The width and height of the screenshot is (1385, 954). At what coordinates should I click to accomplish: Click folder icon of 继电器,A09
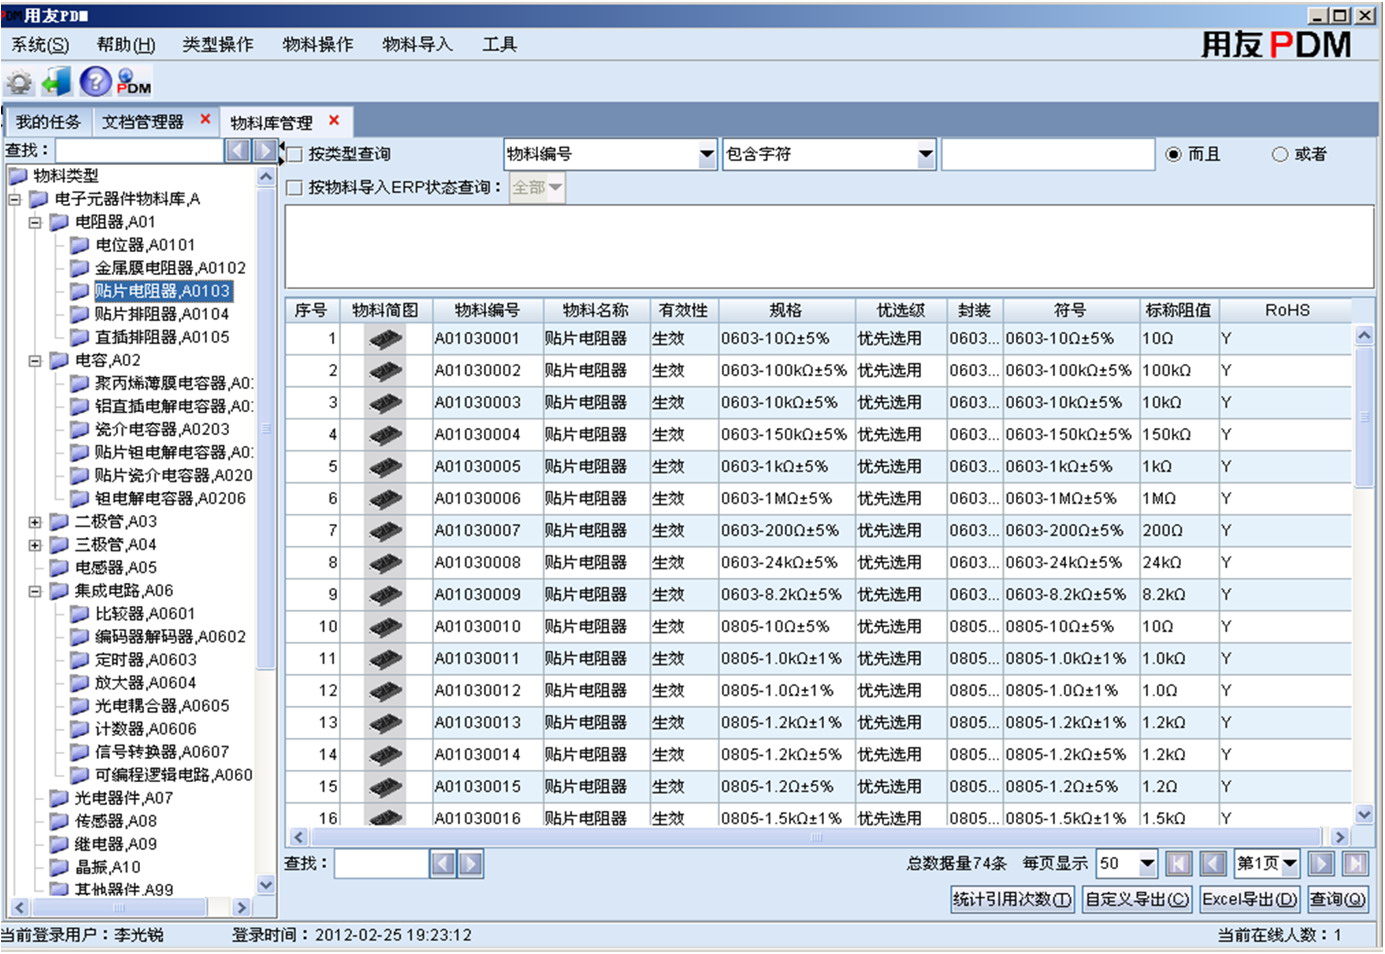coord(60,843)
